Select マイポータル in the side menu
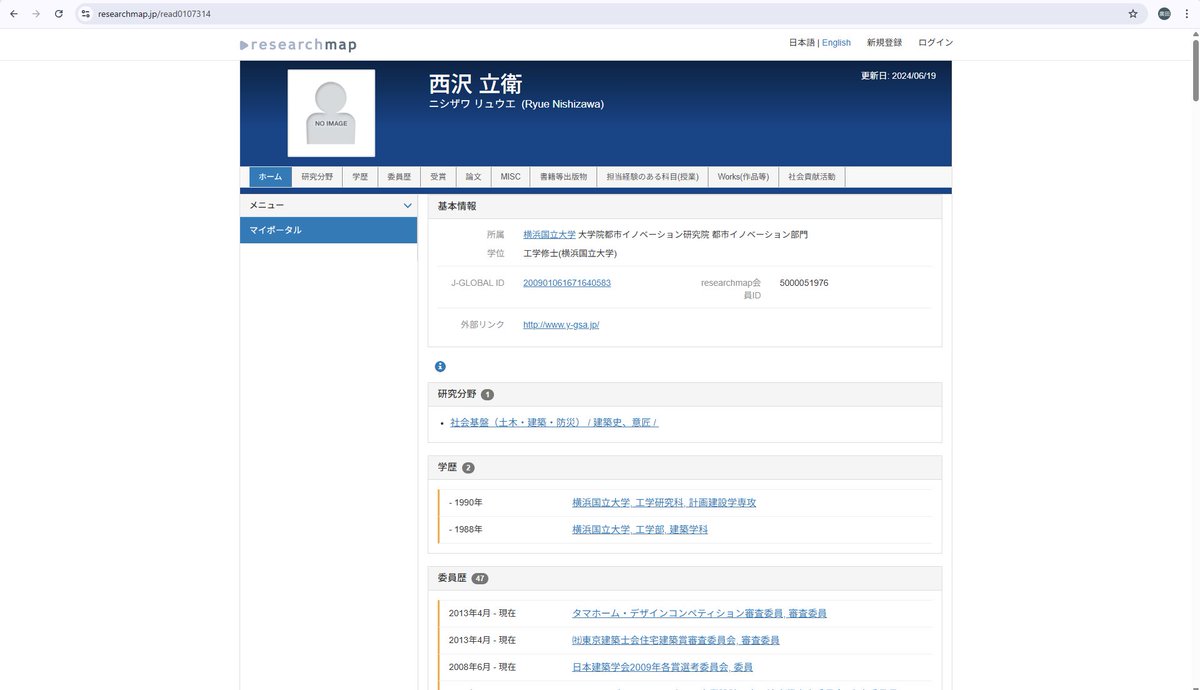 (x=328, y=230)
